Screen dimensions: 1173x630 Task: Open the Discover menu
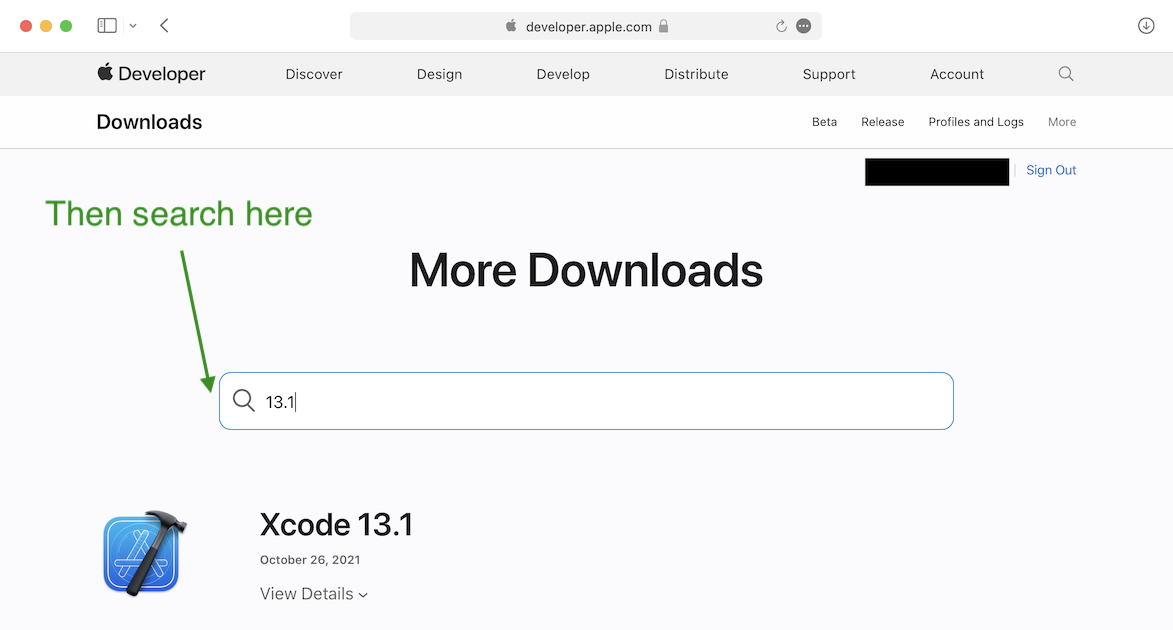tap(314, 74)
